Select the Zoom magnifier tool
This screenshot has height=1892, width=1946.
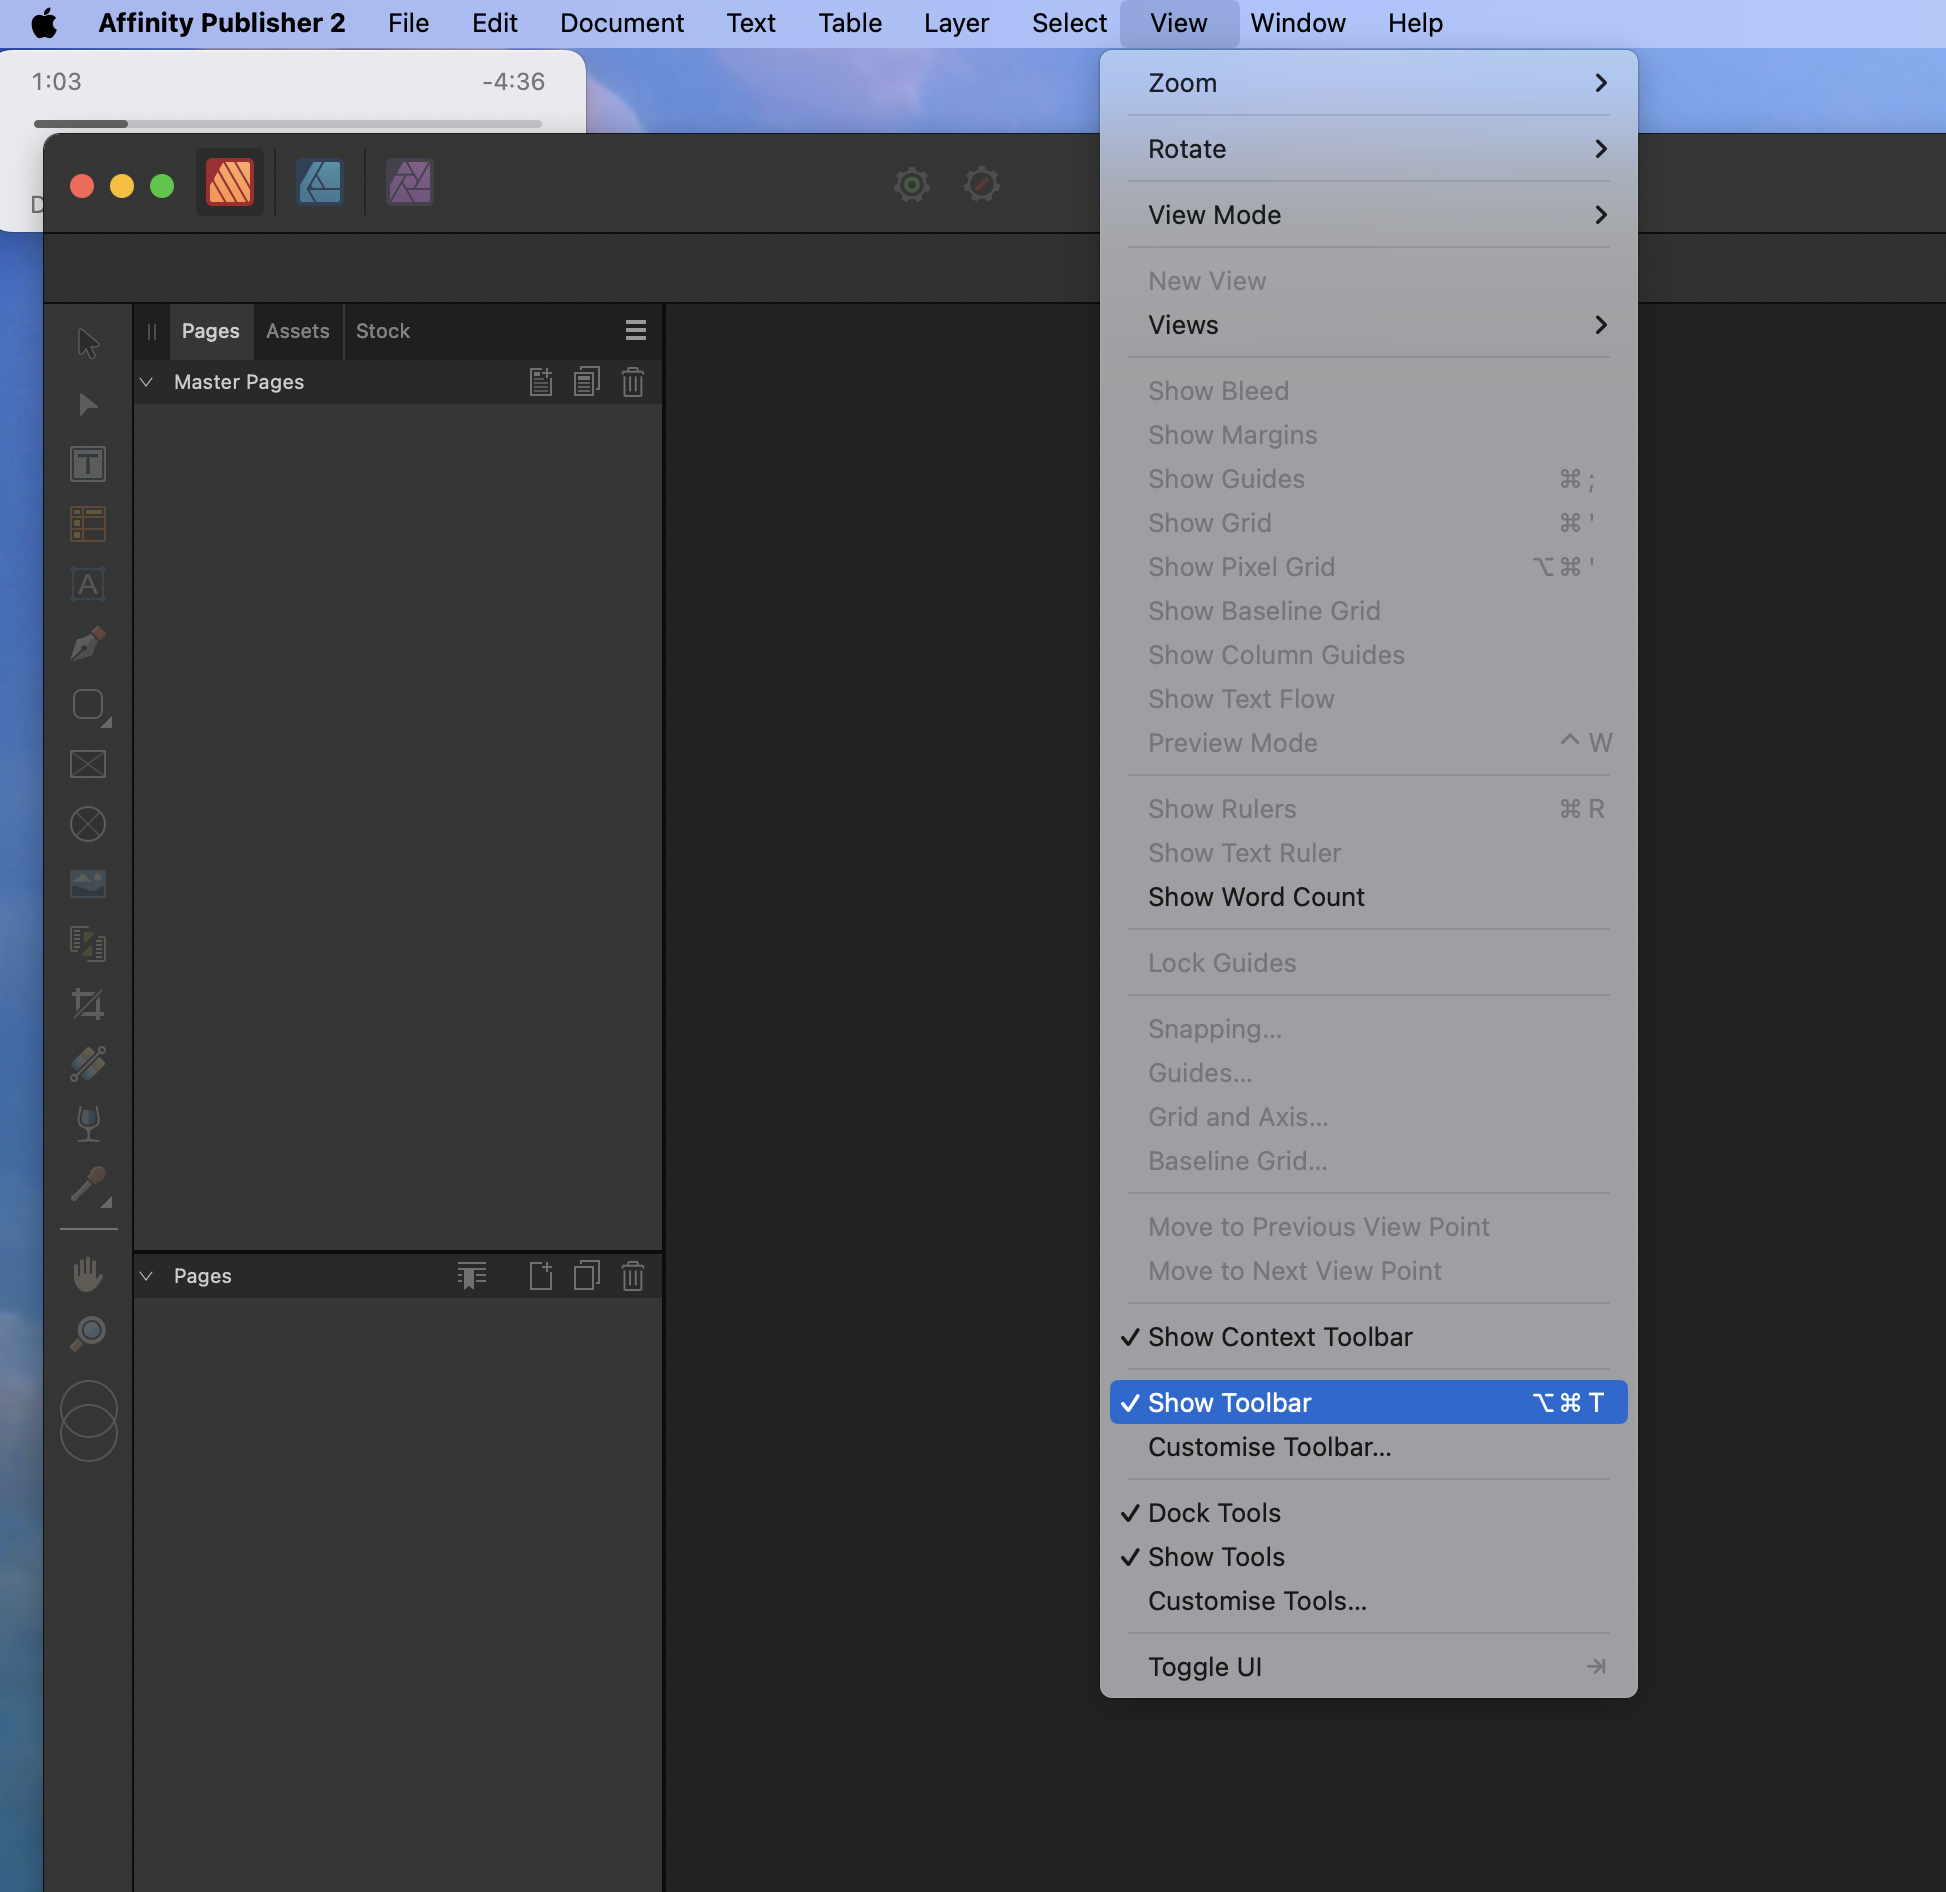coord(88,1334)
